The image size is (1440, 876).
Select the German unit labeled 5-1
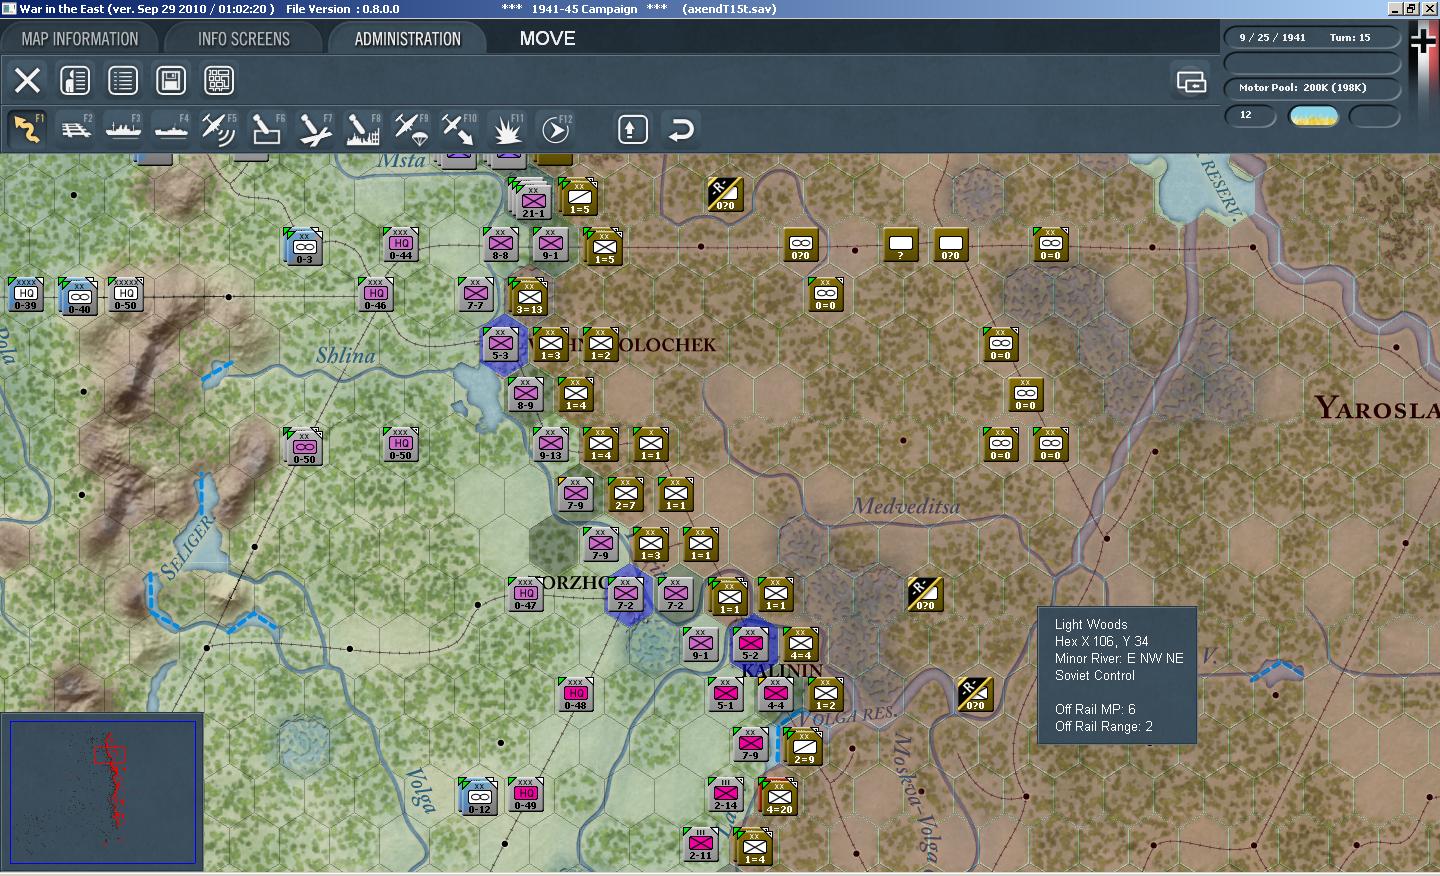[x=726, y=695]
